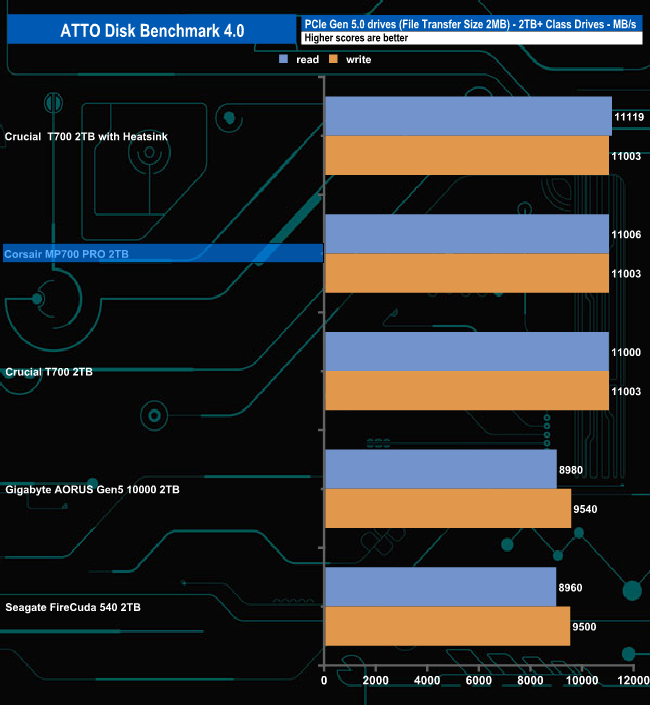Click axis tick label 4000

pos(427,680)
